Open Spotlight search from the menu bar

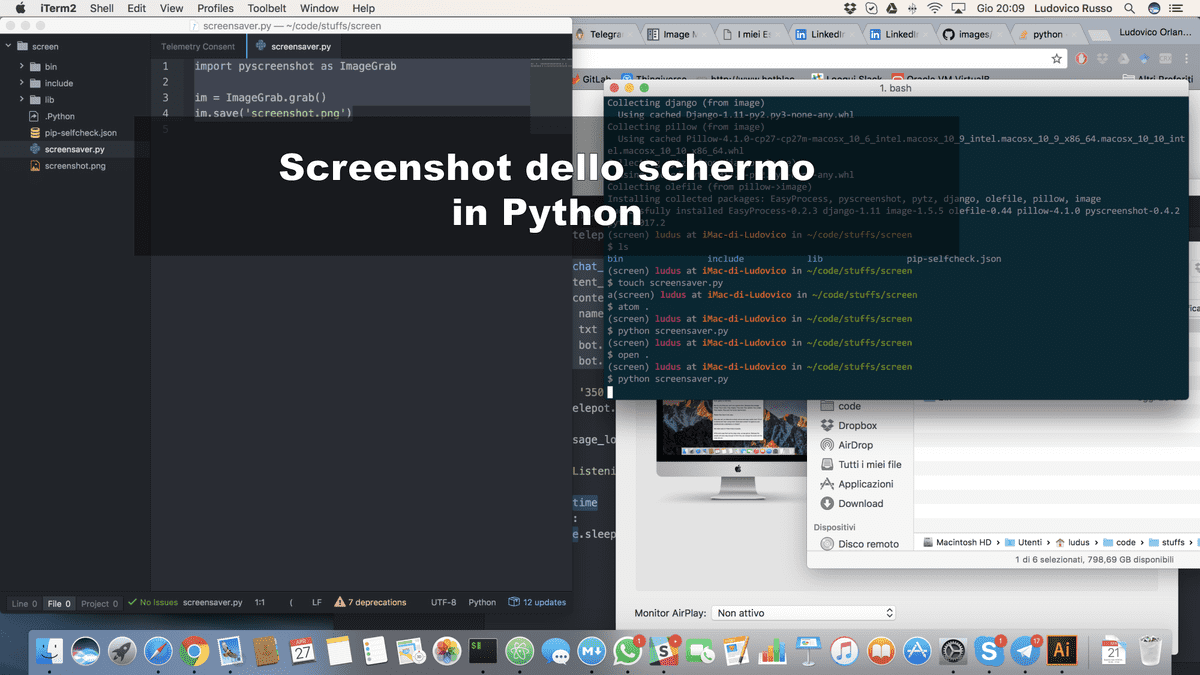(x=1130, y=8)
